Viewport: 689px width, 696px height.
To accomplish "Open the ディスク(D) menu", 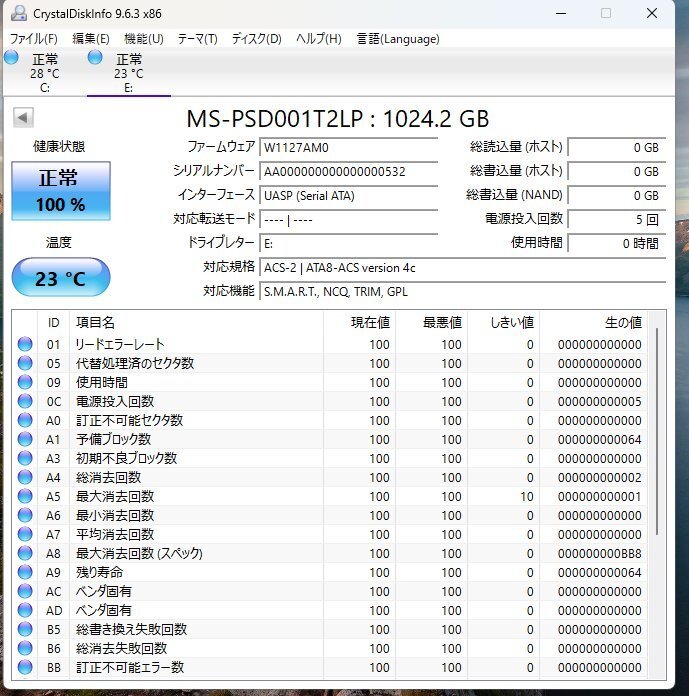I will 257,39.
